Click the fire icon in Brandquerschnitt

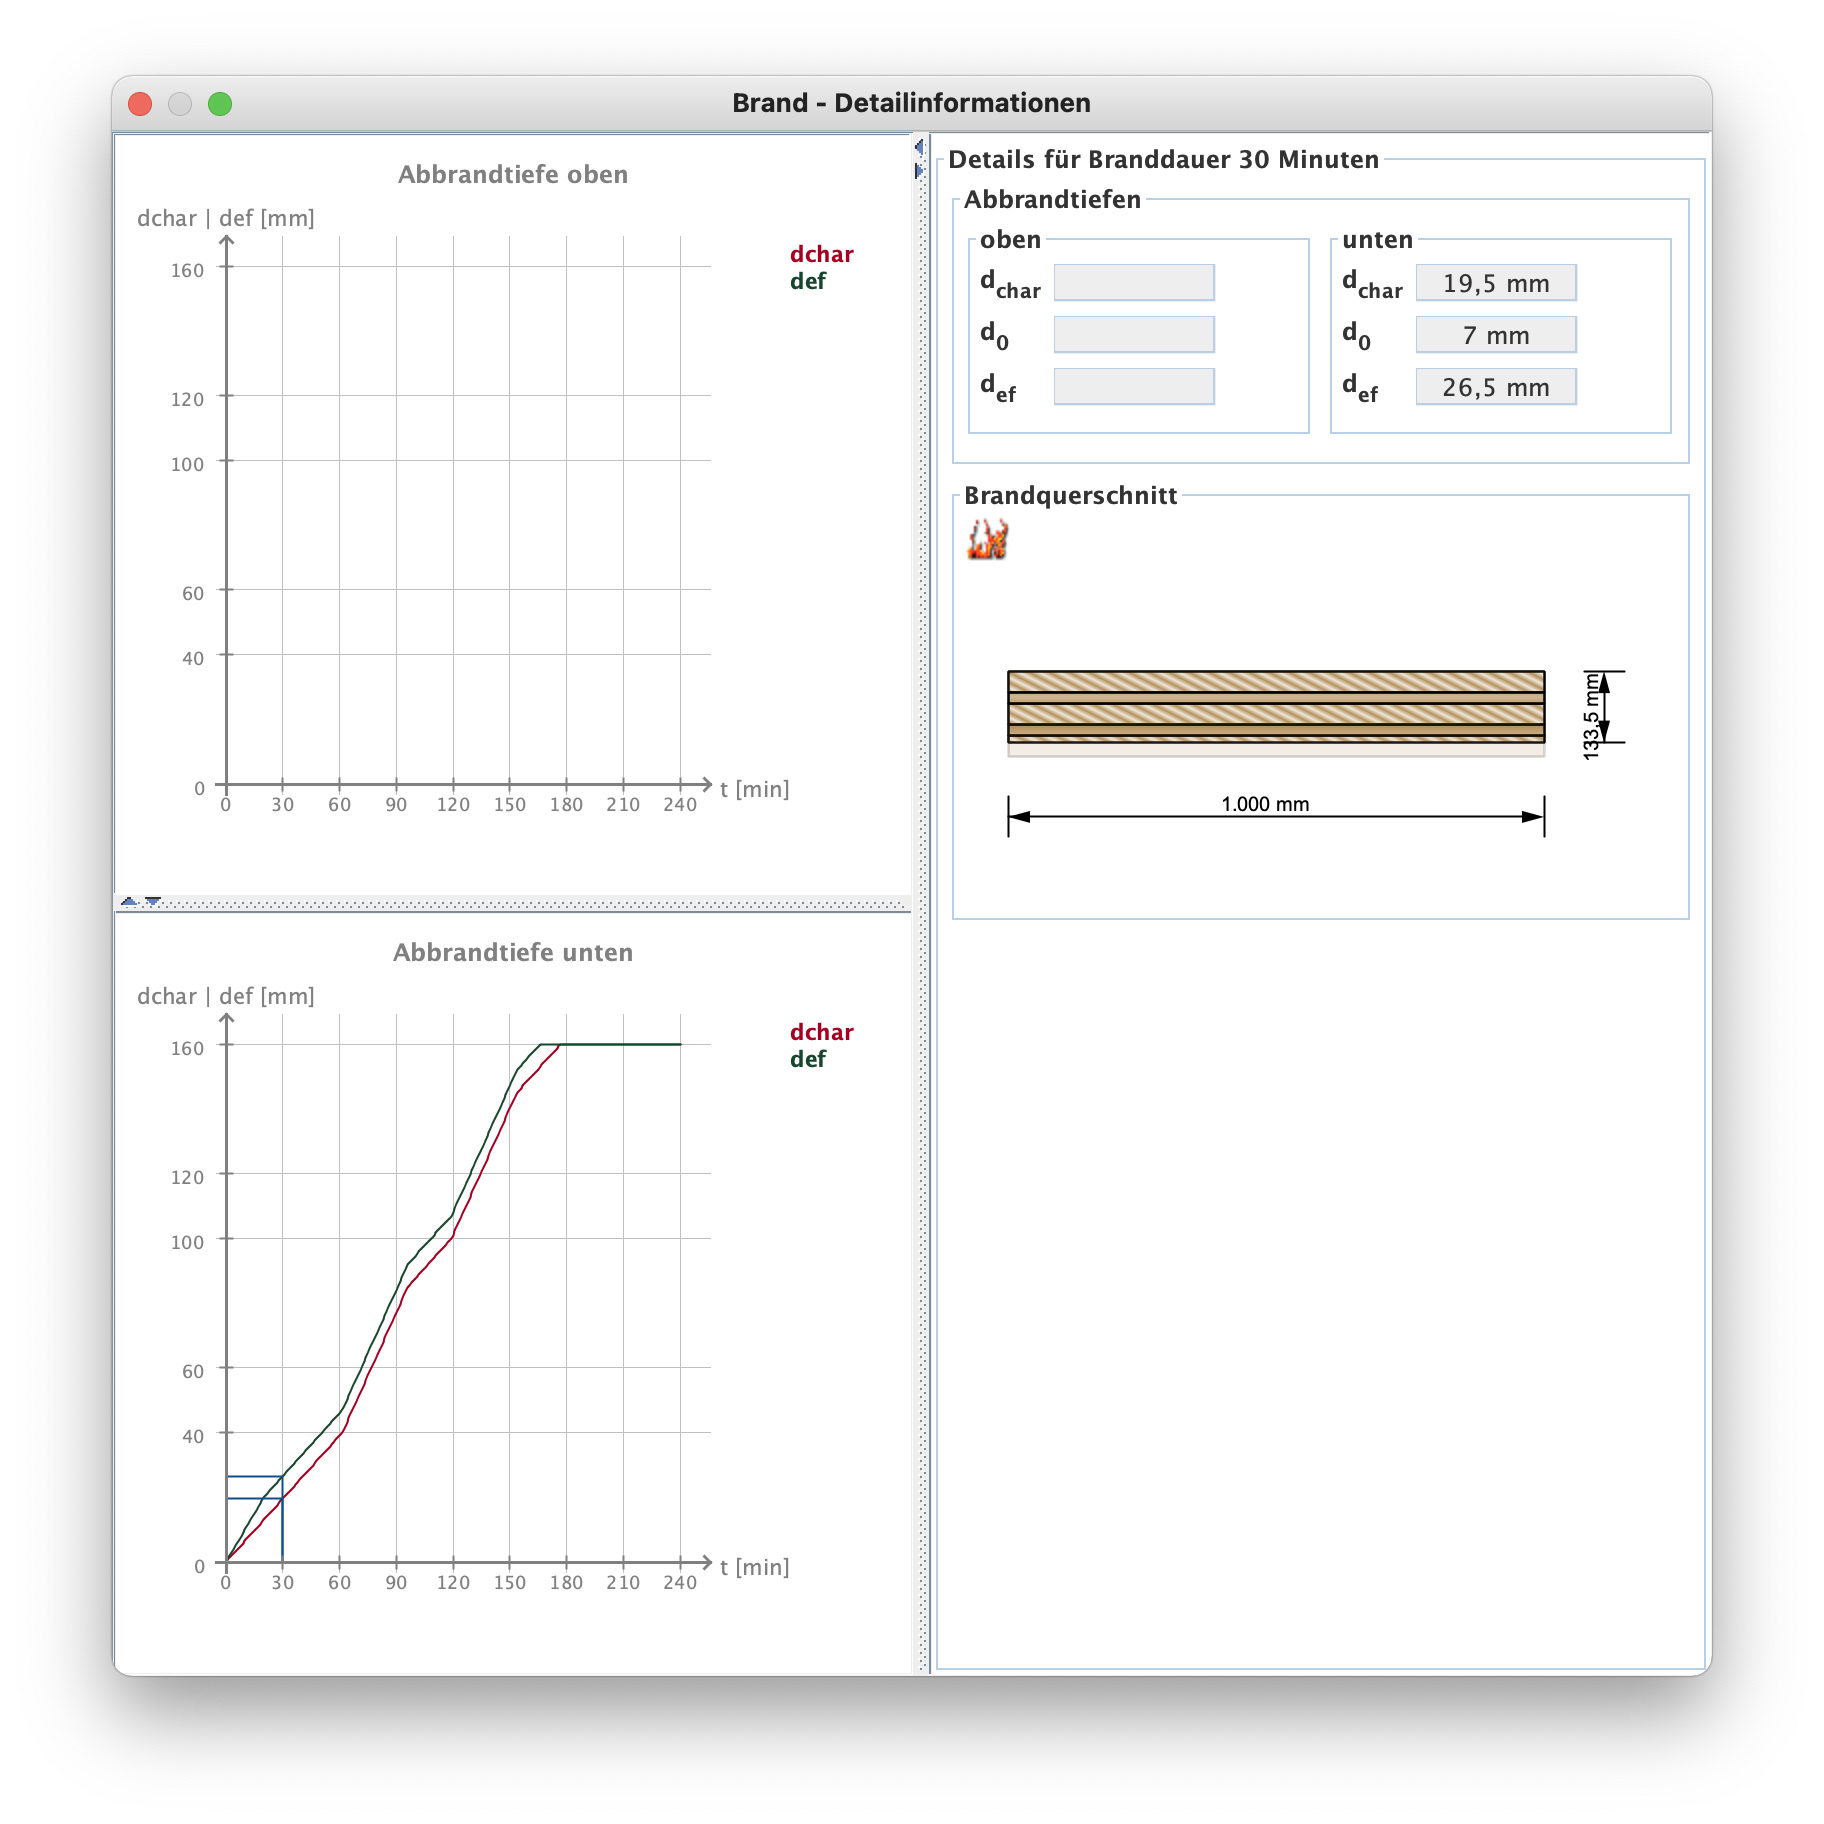point(987,539)
